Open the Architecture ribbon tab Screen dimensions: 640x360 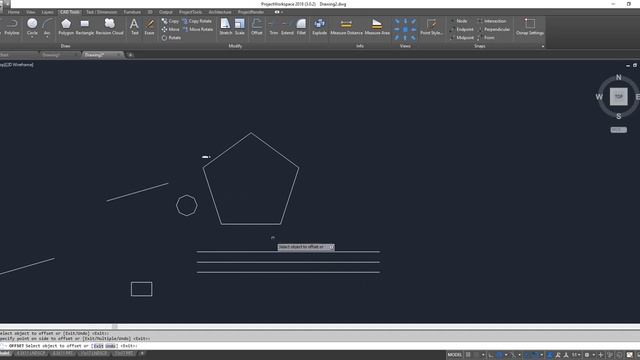pos(220,12)
